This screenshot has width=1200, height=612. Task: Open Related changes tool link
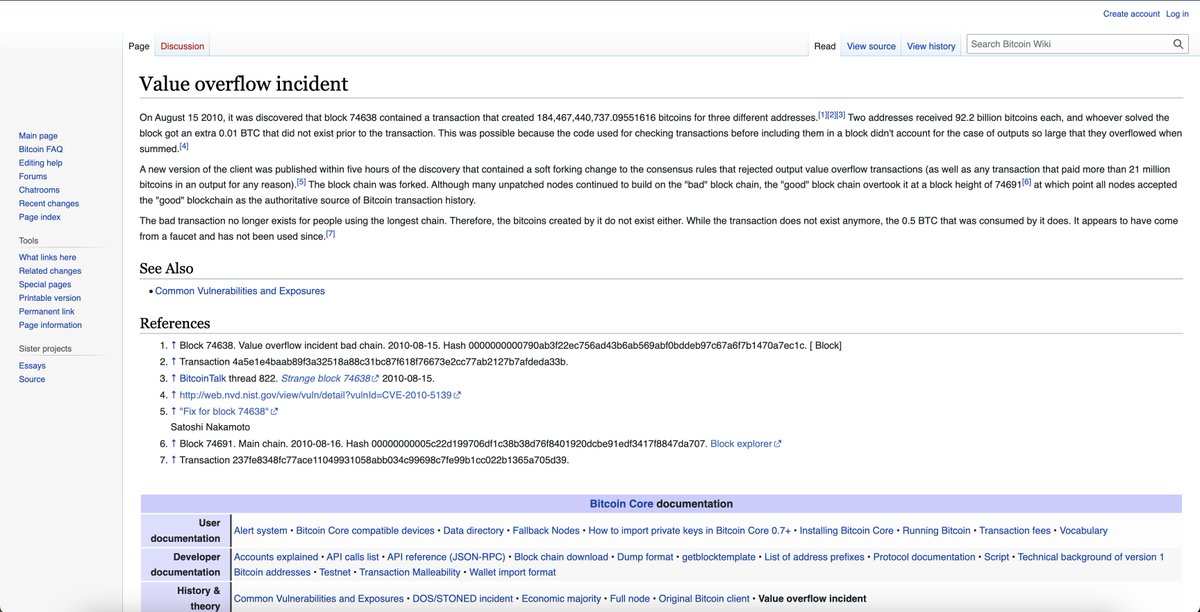click(x=50, y=271)
